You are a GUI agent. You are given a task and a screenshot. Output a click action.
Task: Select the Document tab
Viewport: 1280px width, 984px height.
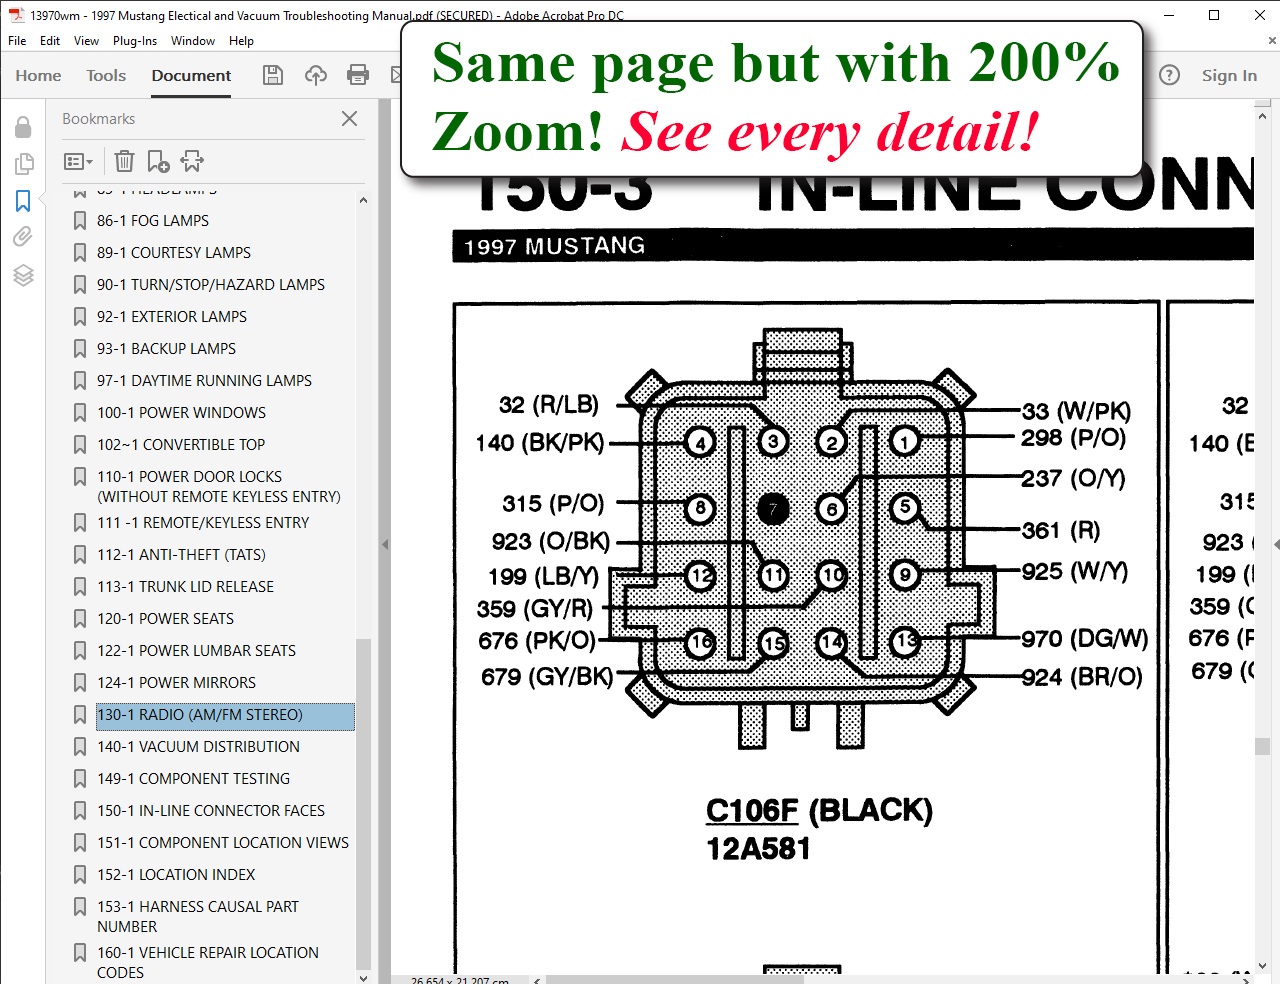[191, 76]
